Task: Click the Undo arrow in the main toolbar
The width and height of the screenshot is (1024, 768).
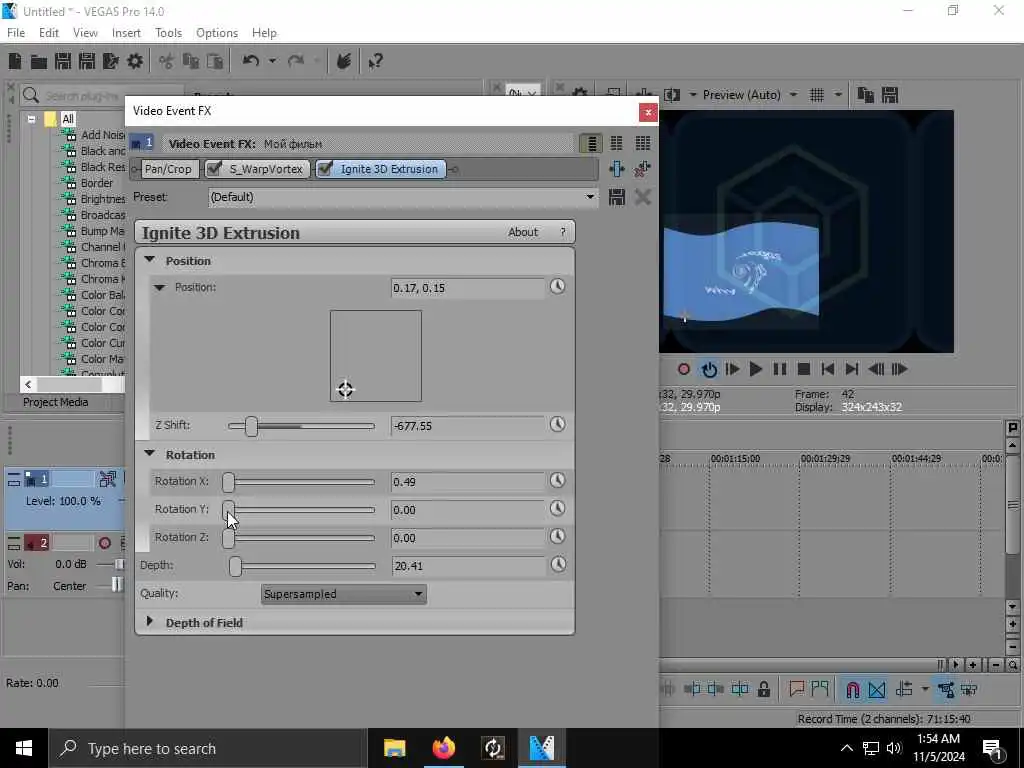Action: pos(251,61)
